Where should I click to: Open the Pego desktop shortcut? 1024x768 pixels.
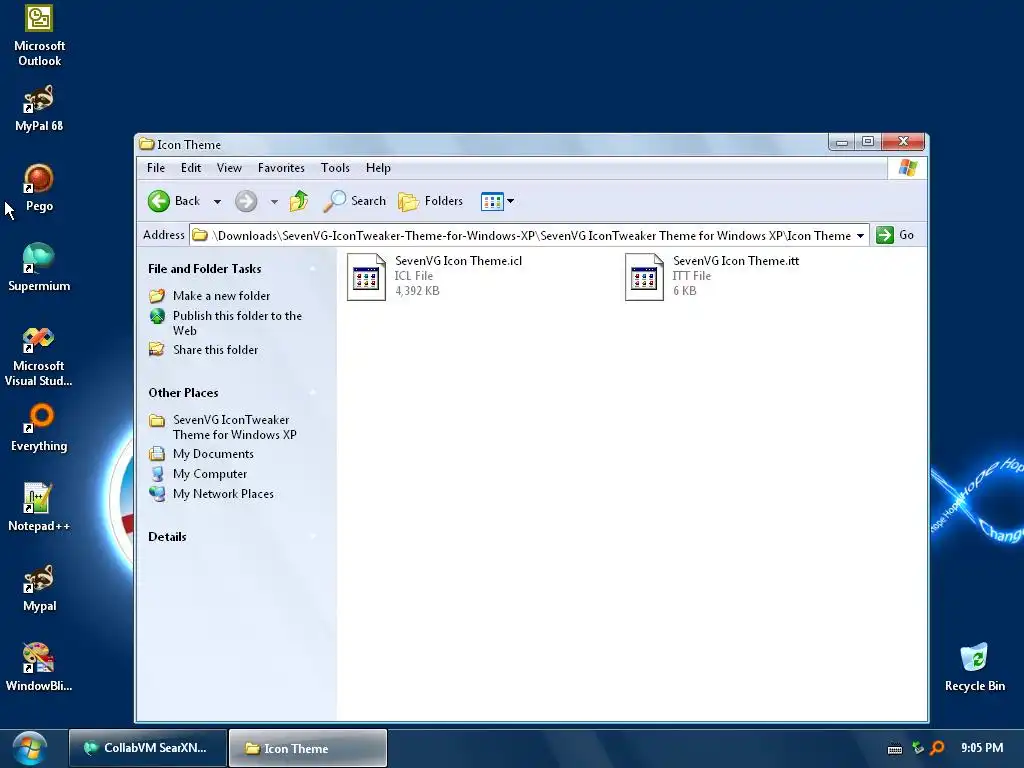click(x=39, y=188)
